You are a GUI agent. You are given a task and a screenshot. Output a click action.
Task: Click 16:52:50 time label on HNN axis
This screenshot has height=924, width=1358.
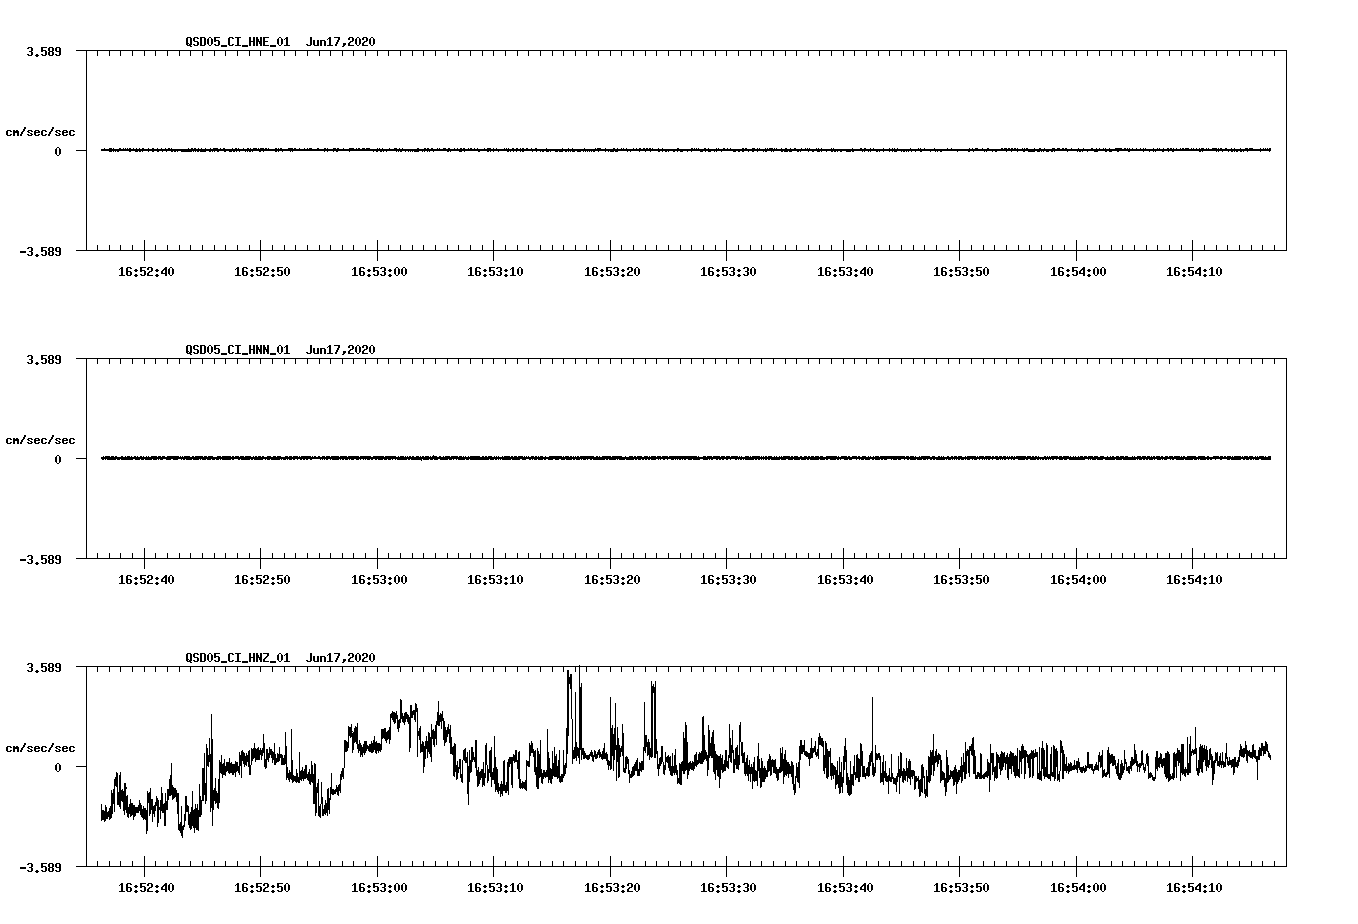pos(262,580)
